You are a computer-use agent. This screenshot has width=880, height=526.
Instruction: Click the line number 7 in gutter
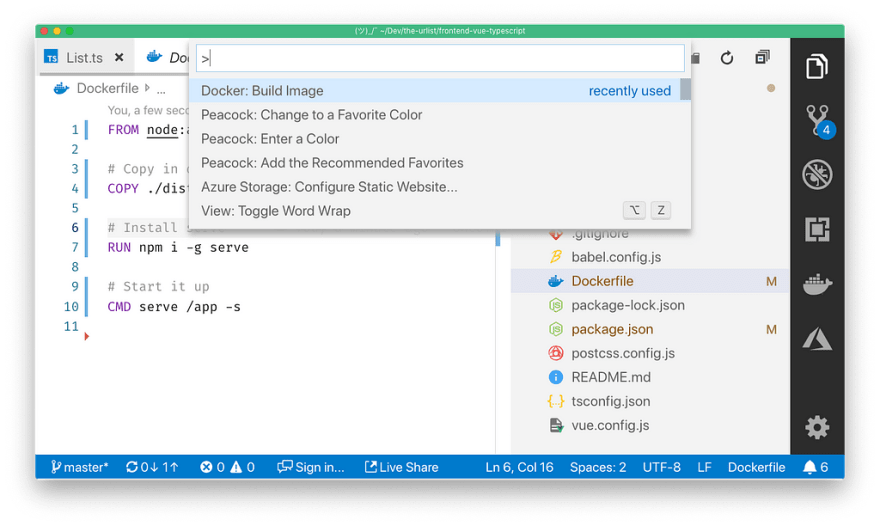75,248
